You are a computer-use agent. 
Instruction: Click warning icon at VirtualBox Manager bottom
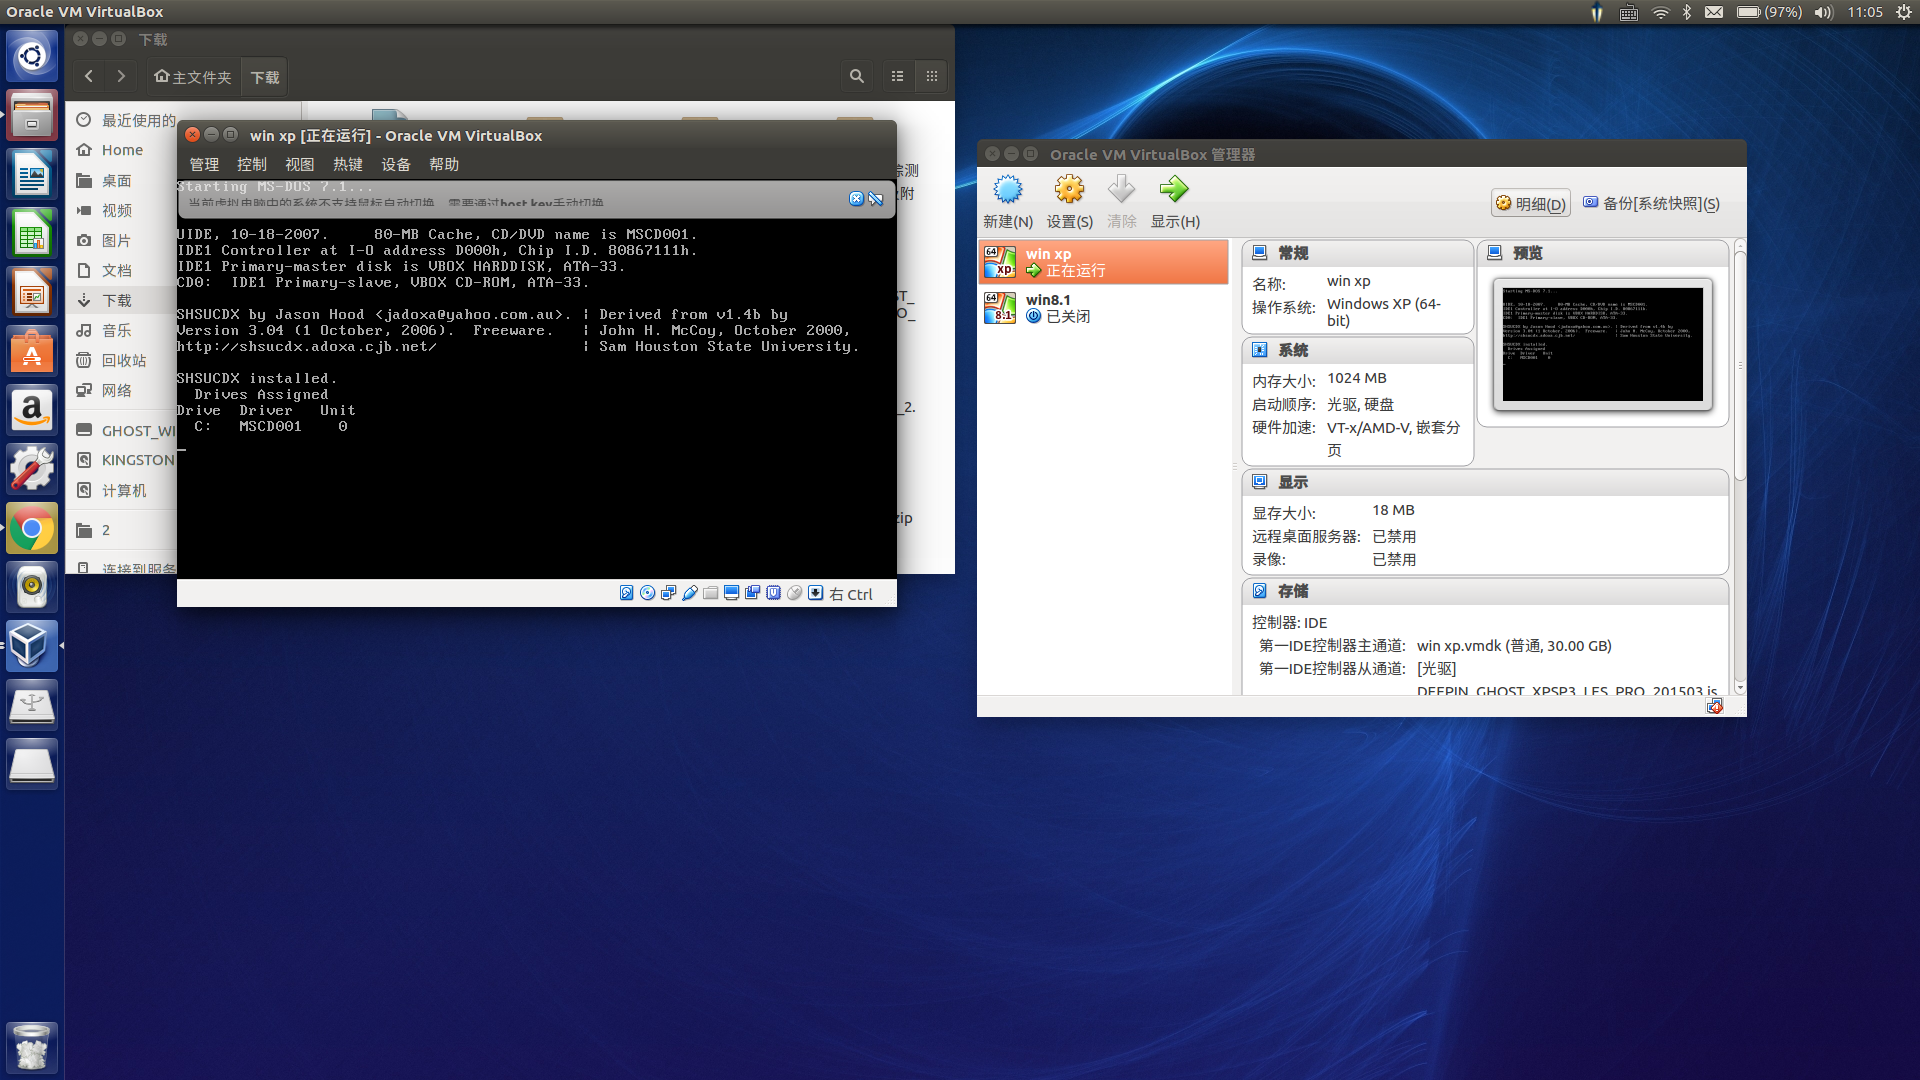tap(1715, 706)
